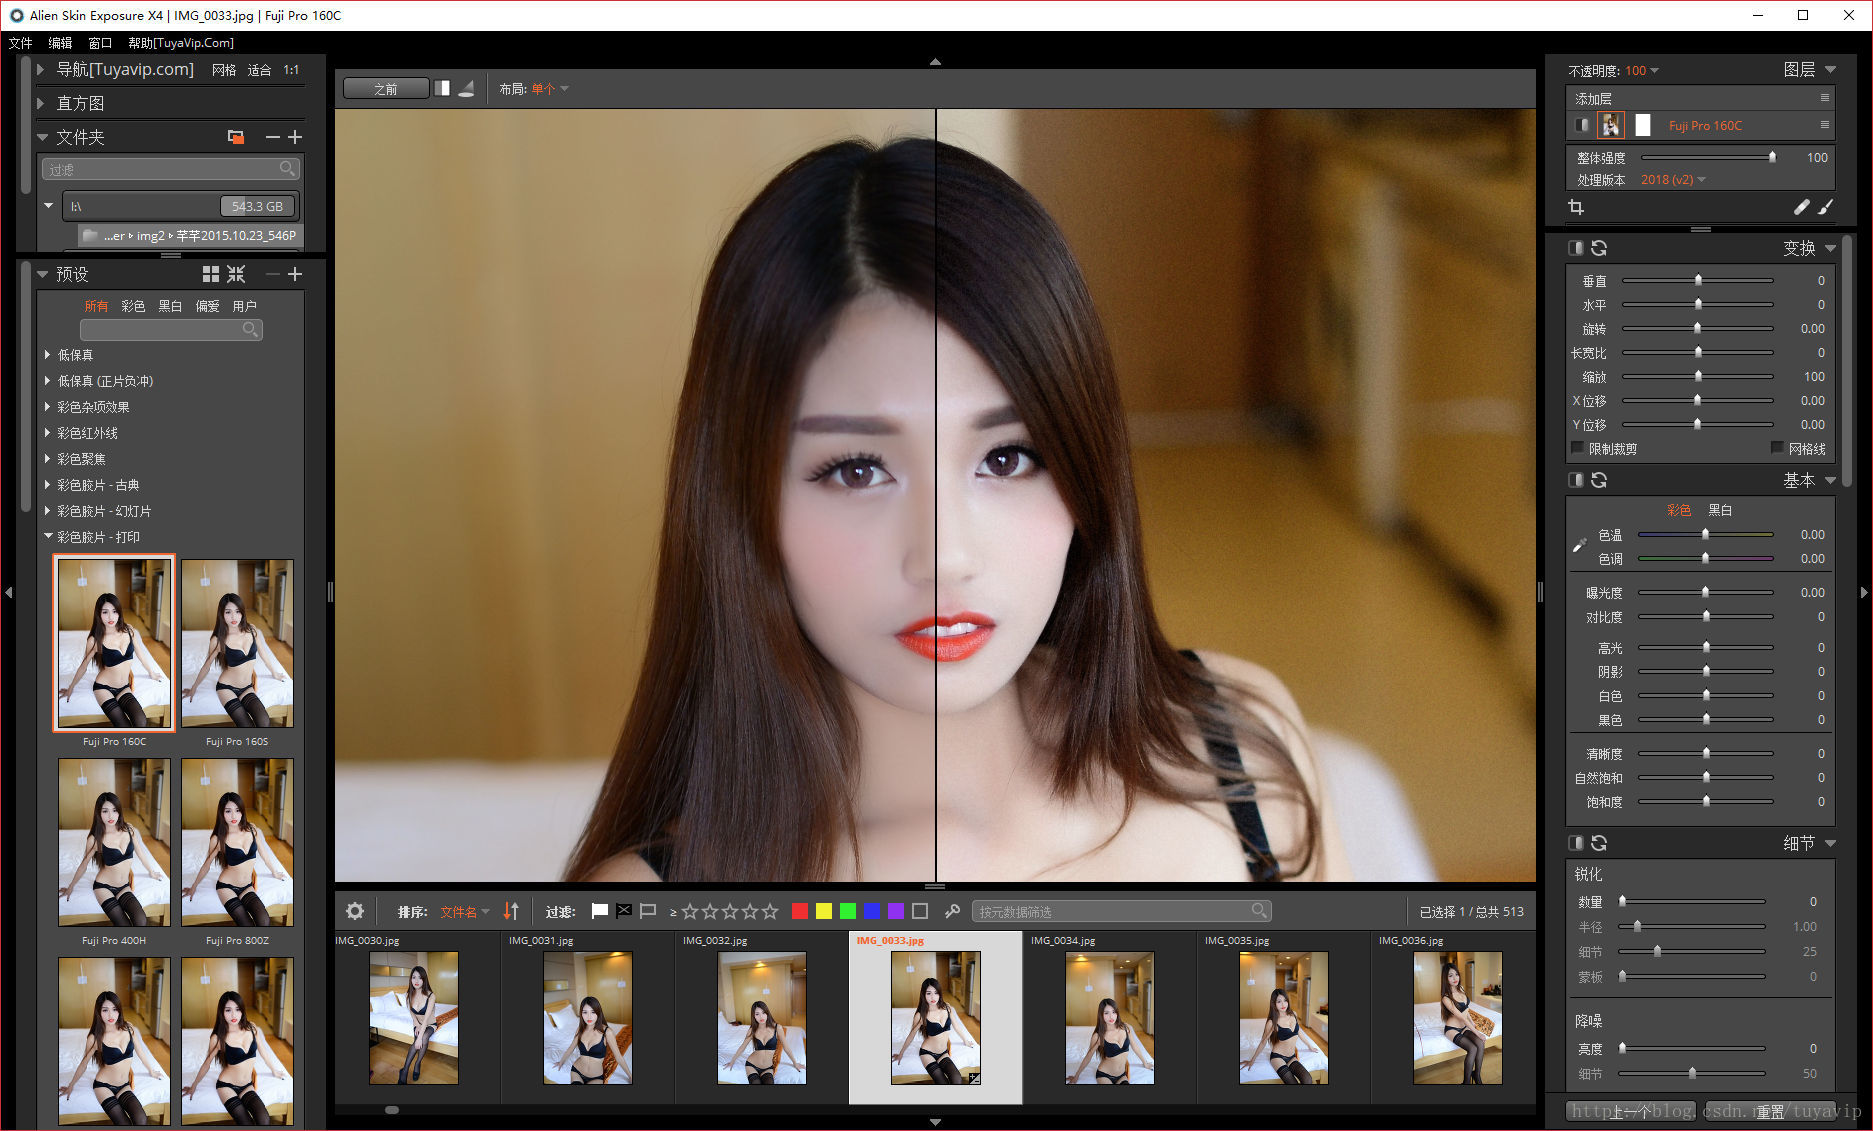Enable the 限制裁剪 checkbox

click(1578, 448)
